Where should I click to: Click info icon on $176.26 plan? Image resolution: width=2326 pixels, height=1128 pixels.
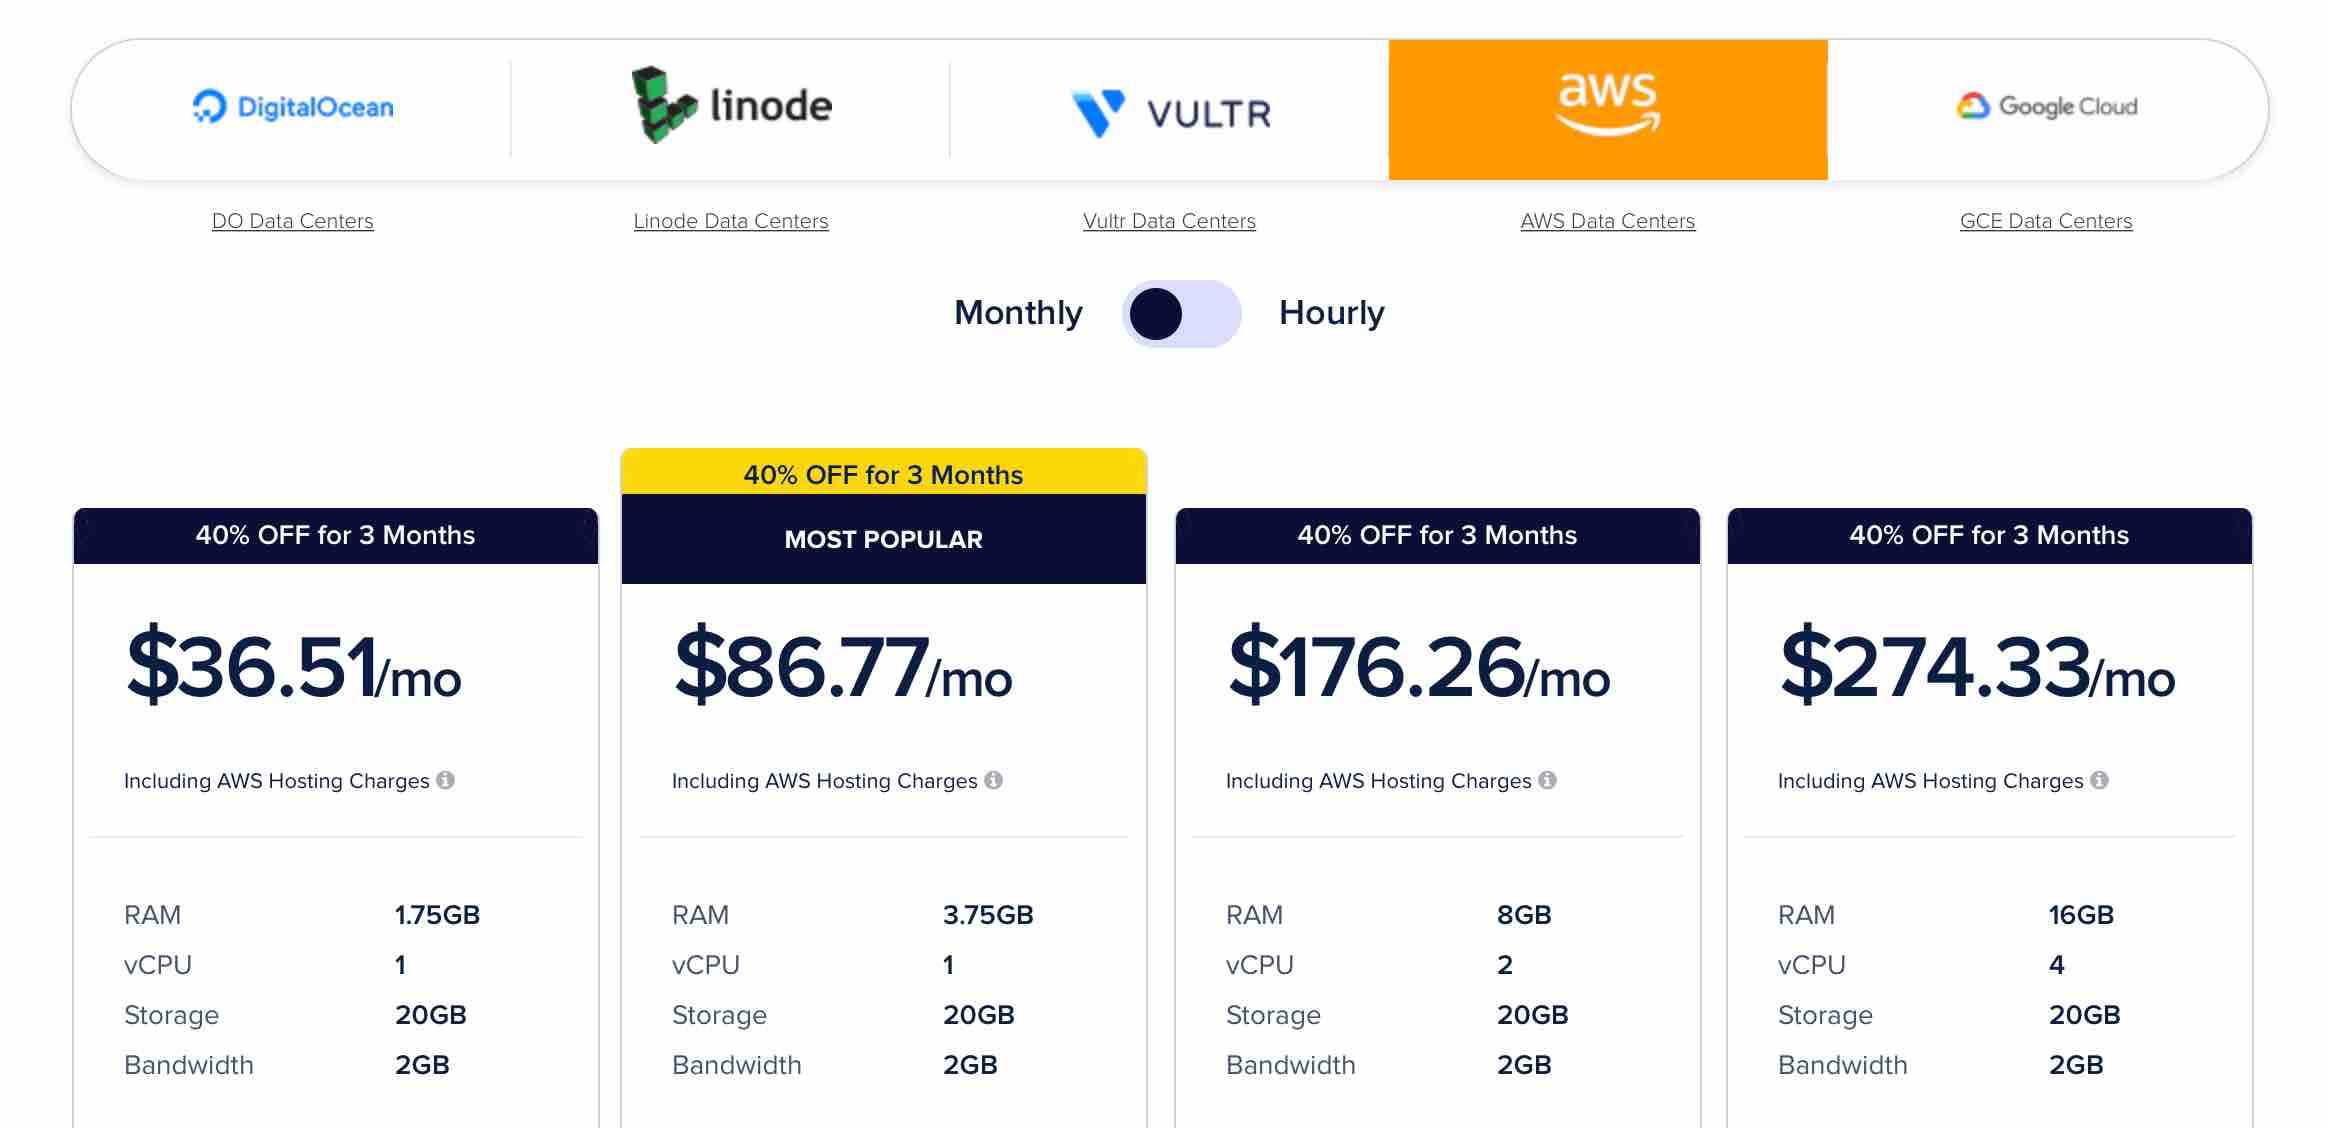pos(1547,780)
